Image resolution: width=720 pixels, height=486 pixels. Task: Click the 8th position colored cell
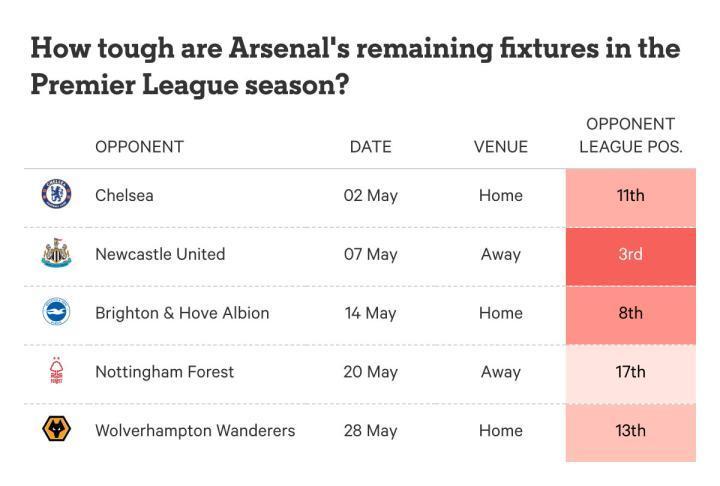(630, 314)
